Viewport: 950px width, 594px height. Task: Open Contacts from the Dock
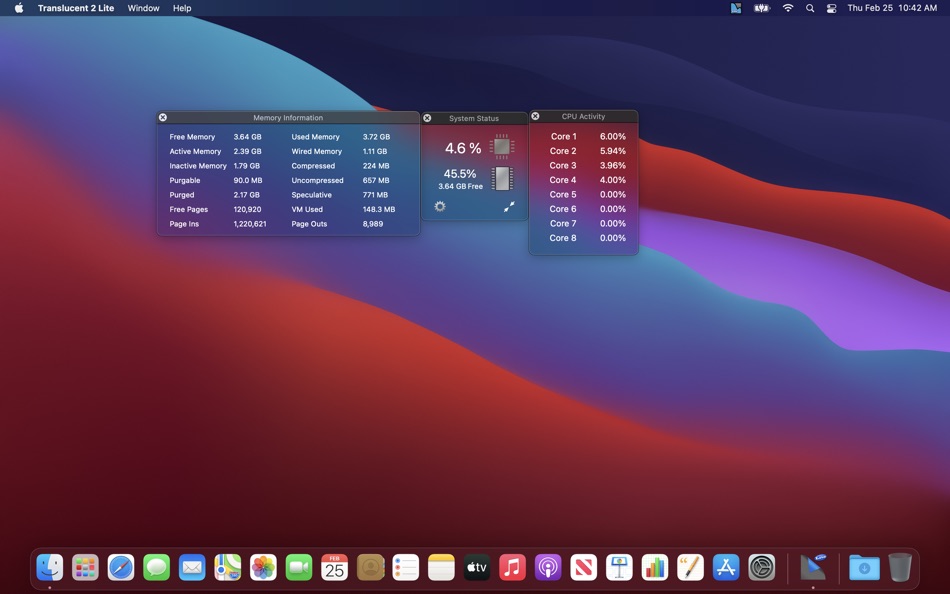pos(370,568)
